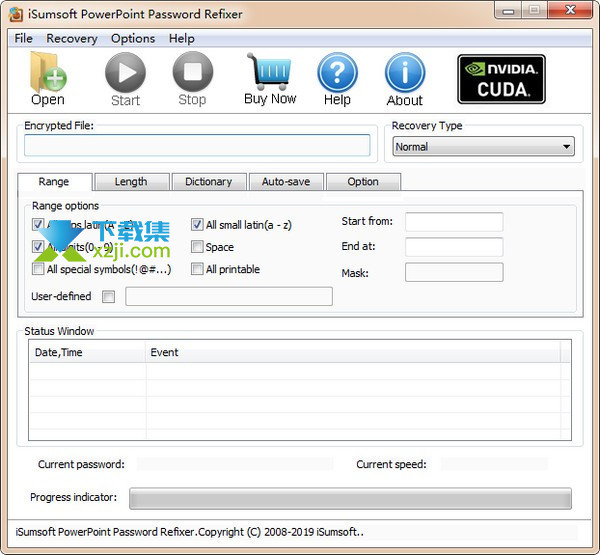Click the Current password value field
This screenshot has height=555, width=600.
(235, 464)
